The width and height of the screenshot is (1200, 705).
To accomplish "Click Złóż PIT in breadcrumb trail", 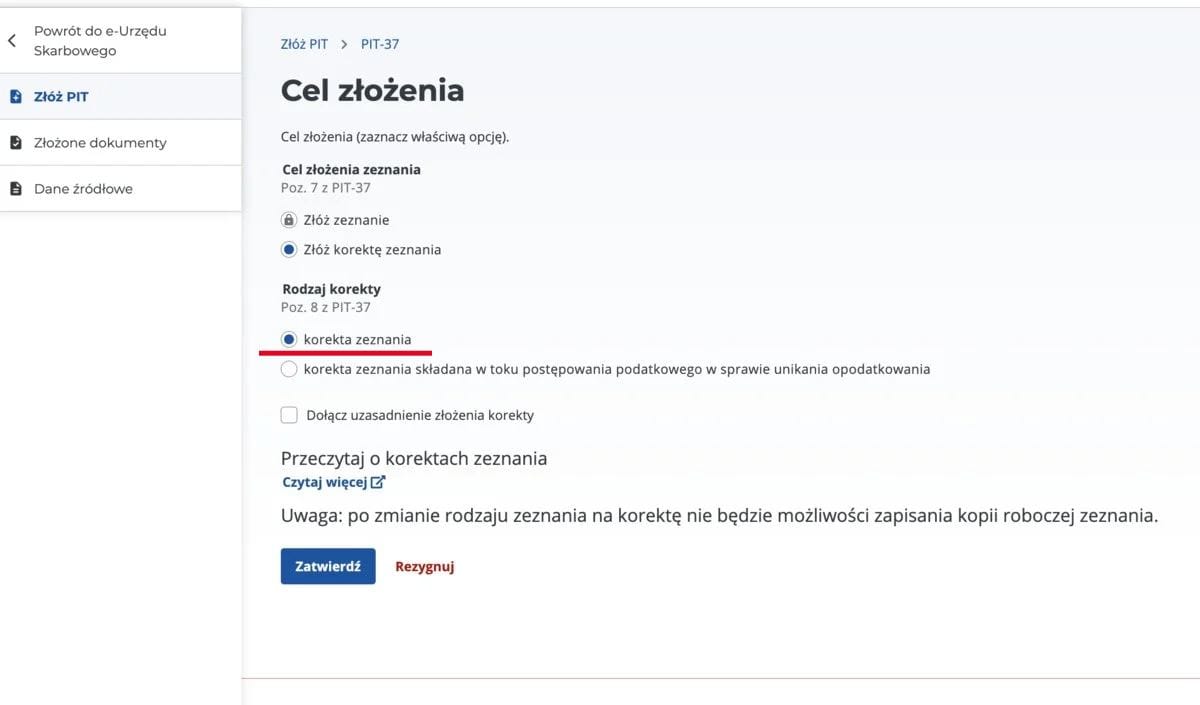I will 304,44.
